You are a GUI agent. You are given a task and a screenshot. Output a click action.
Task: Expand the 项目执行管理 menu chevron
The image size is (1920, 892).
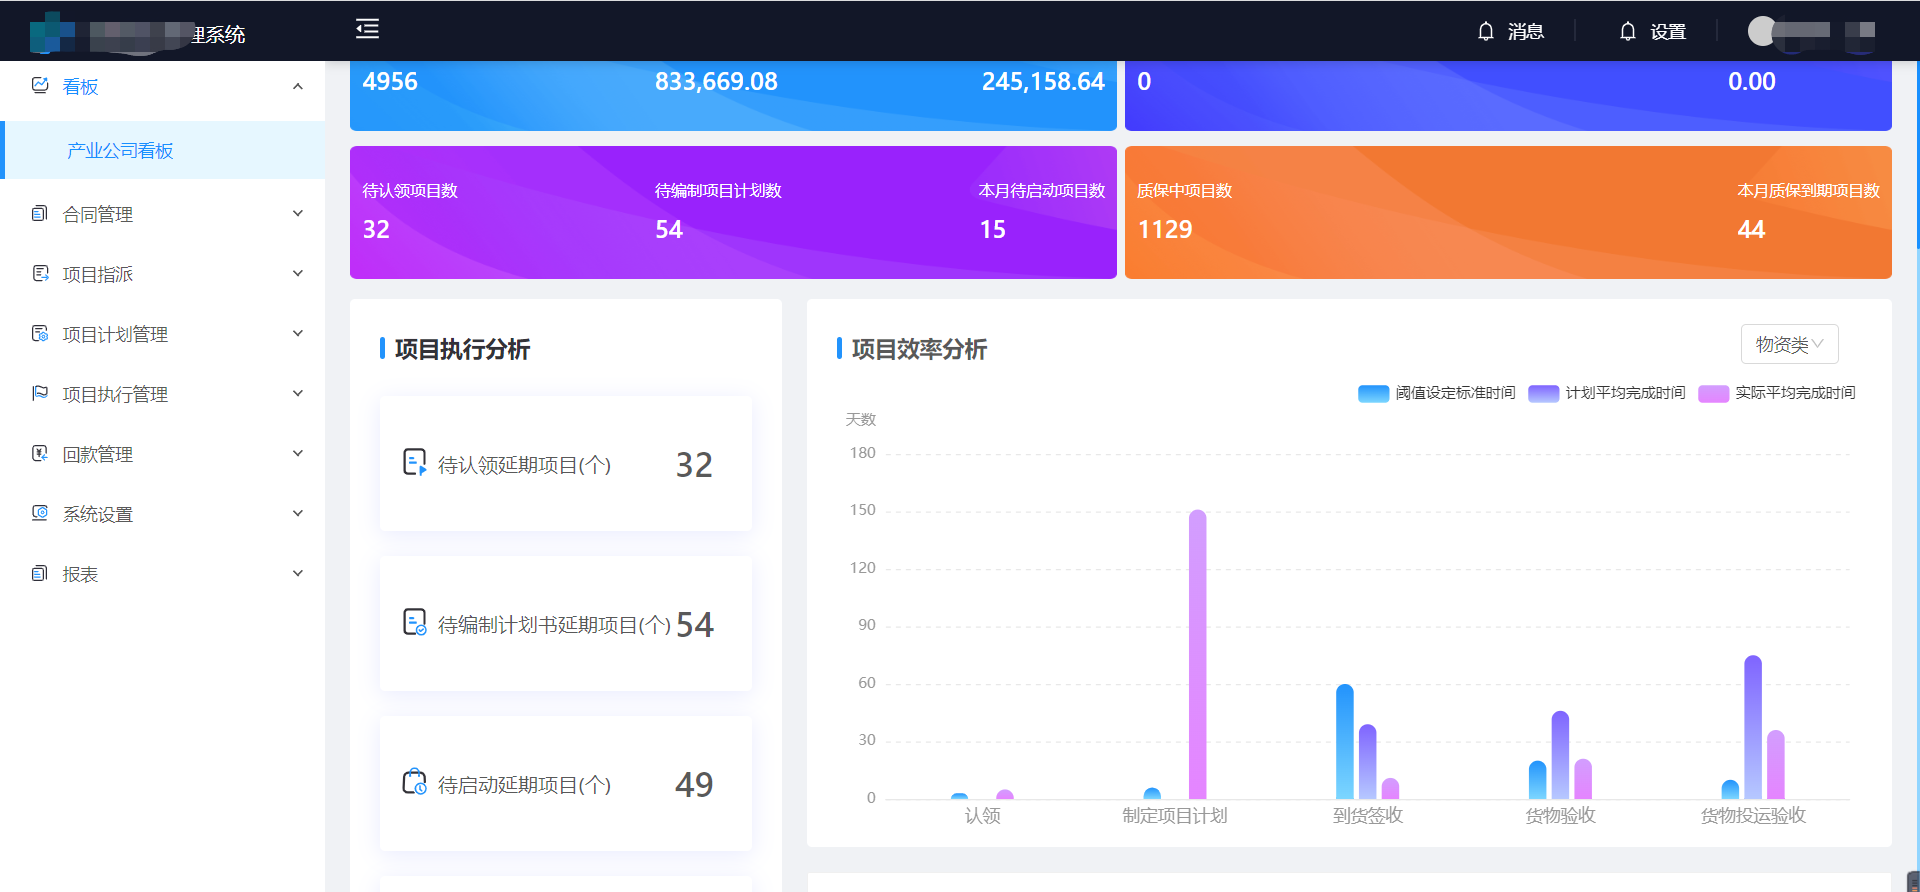tap(297, 393)
